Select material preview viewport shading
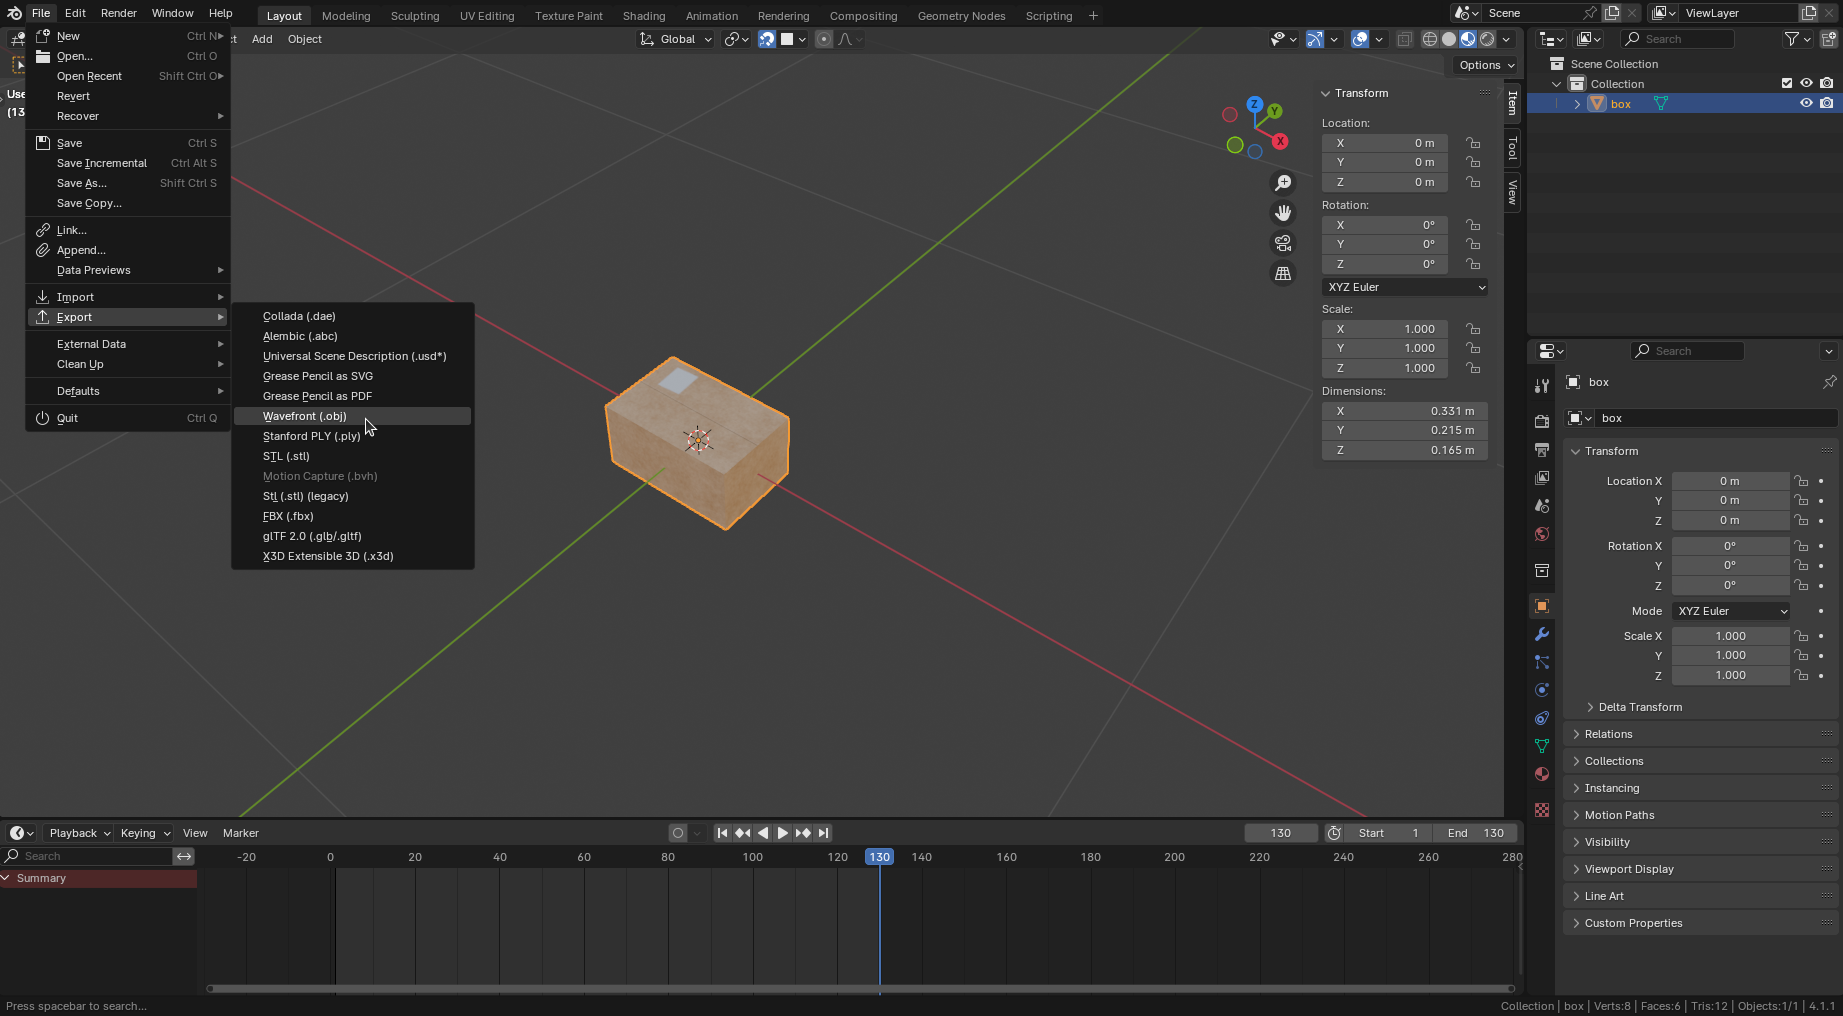 coord(1468,39)
